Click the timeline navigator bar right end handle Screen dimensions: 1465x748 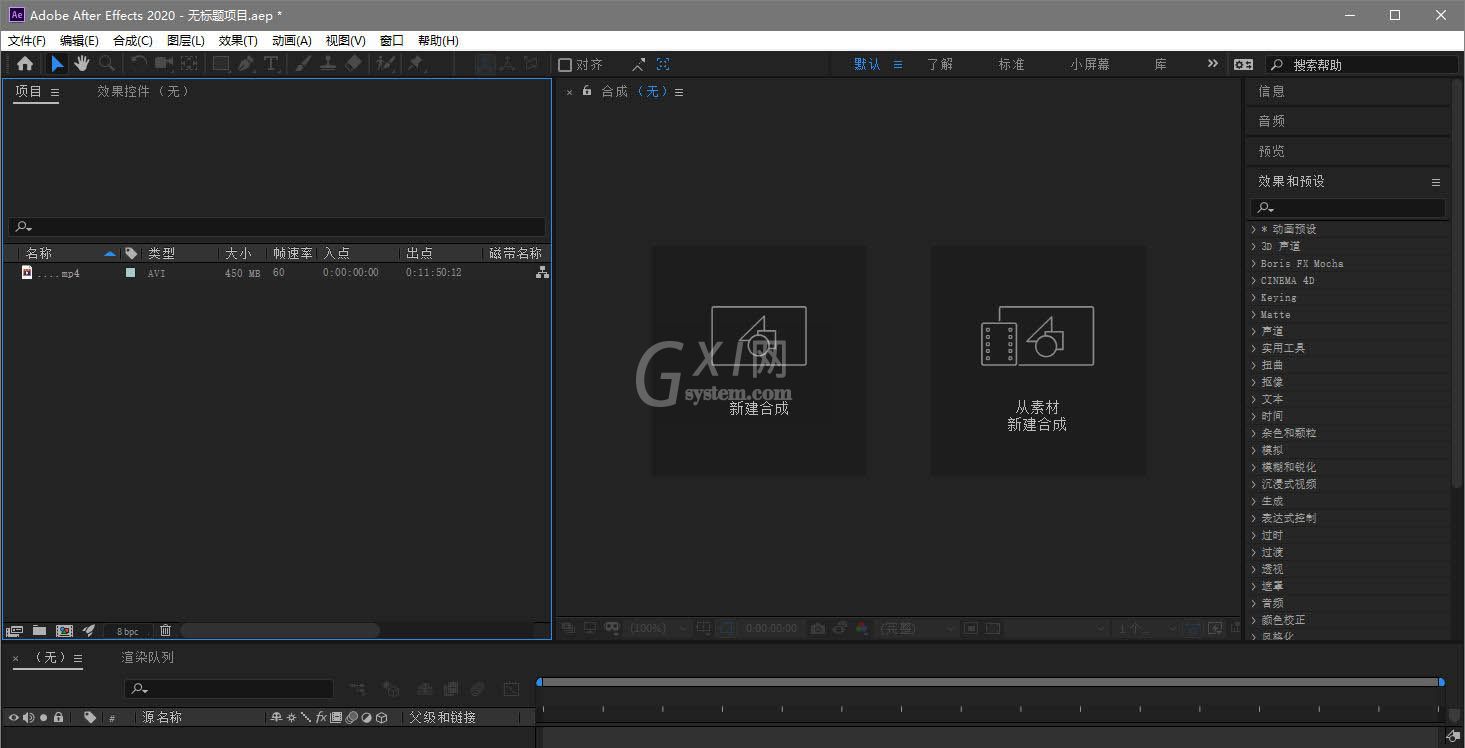(x=1441, y=682)
